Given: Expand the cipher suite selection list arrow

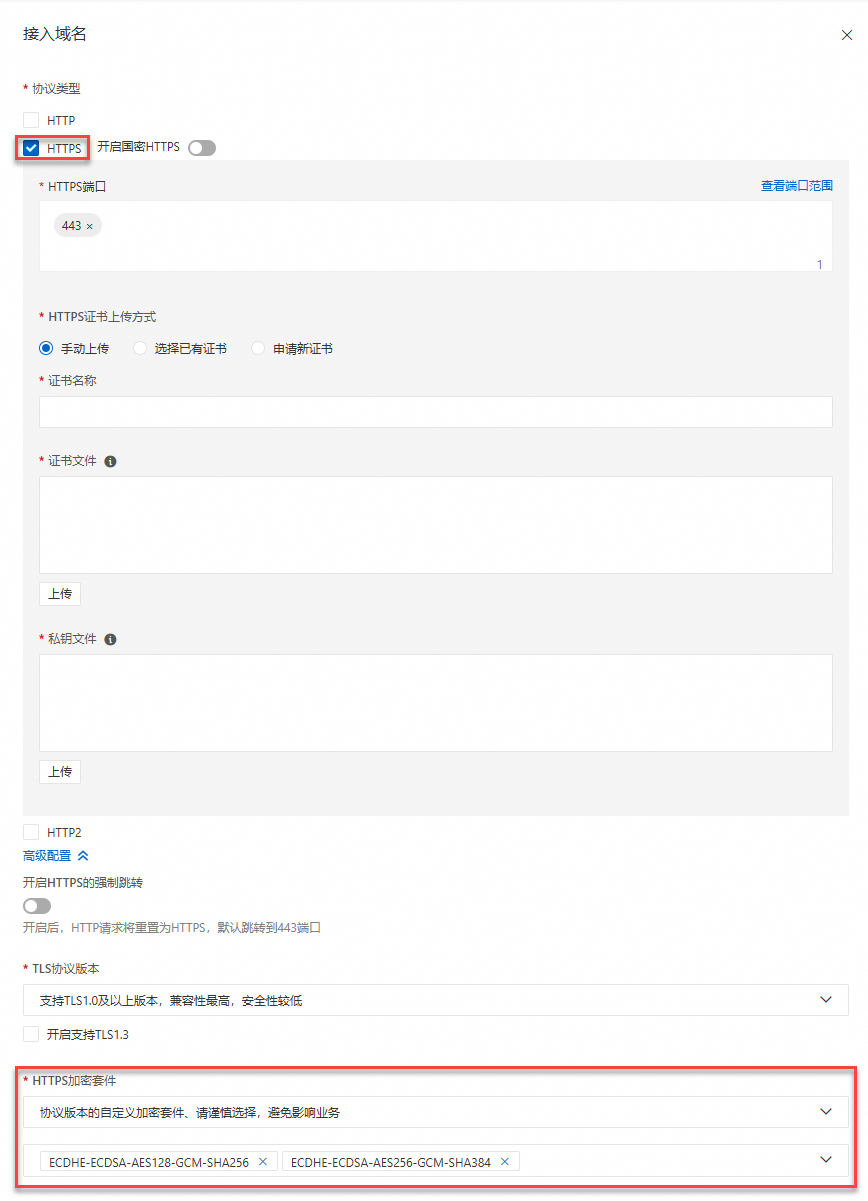Looking at the screenshot, I should tap(826, 1160).
